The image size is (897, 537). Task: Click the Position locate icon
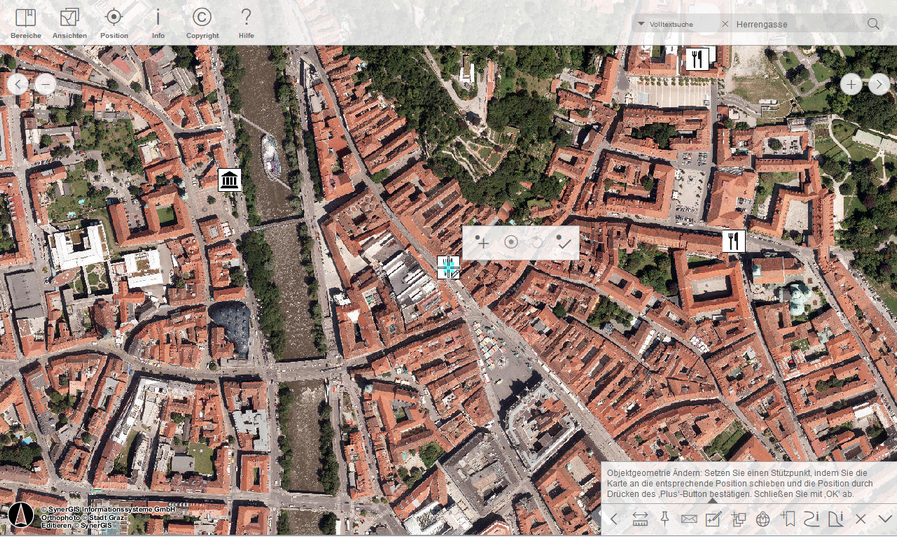click(x=114, y=22)
